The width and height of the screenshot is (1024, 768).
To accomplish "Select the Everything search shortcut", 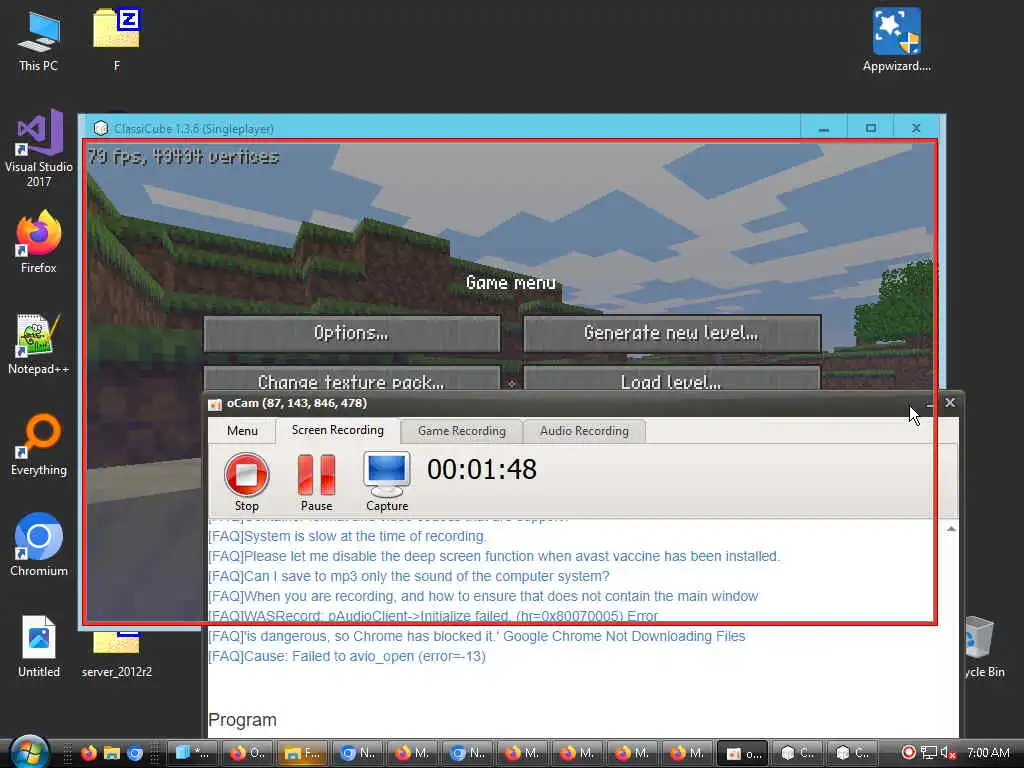I will click(x=39, y=445).
